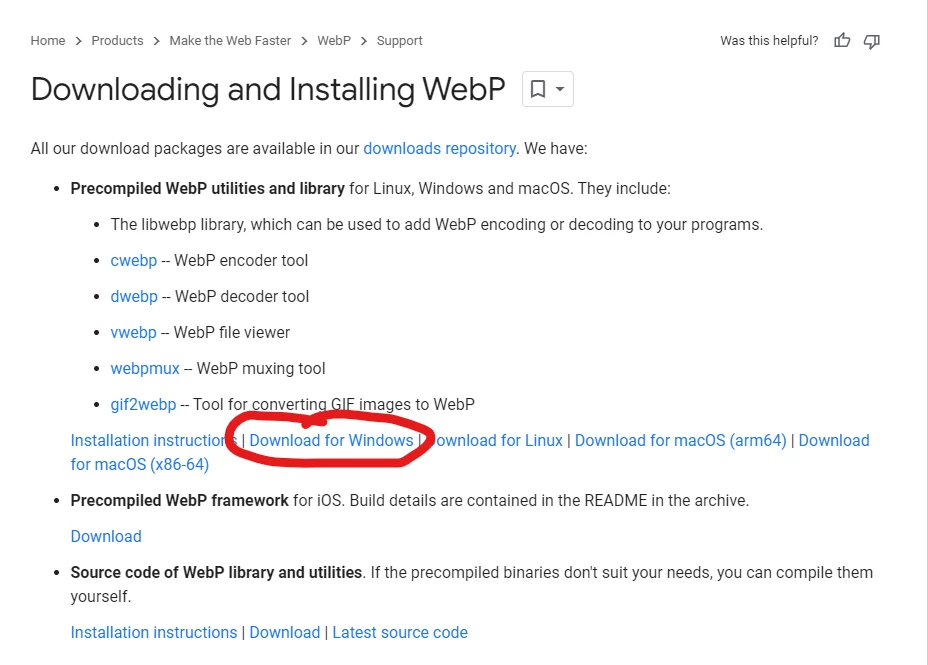This screenshot has width=928, height=665.
Task: Click the thumbs up helpful icon
Action: 842,41
